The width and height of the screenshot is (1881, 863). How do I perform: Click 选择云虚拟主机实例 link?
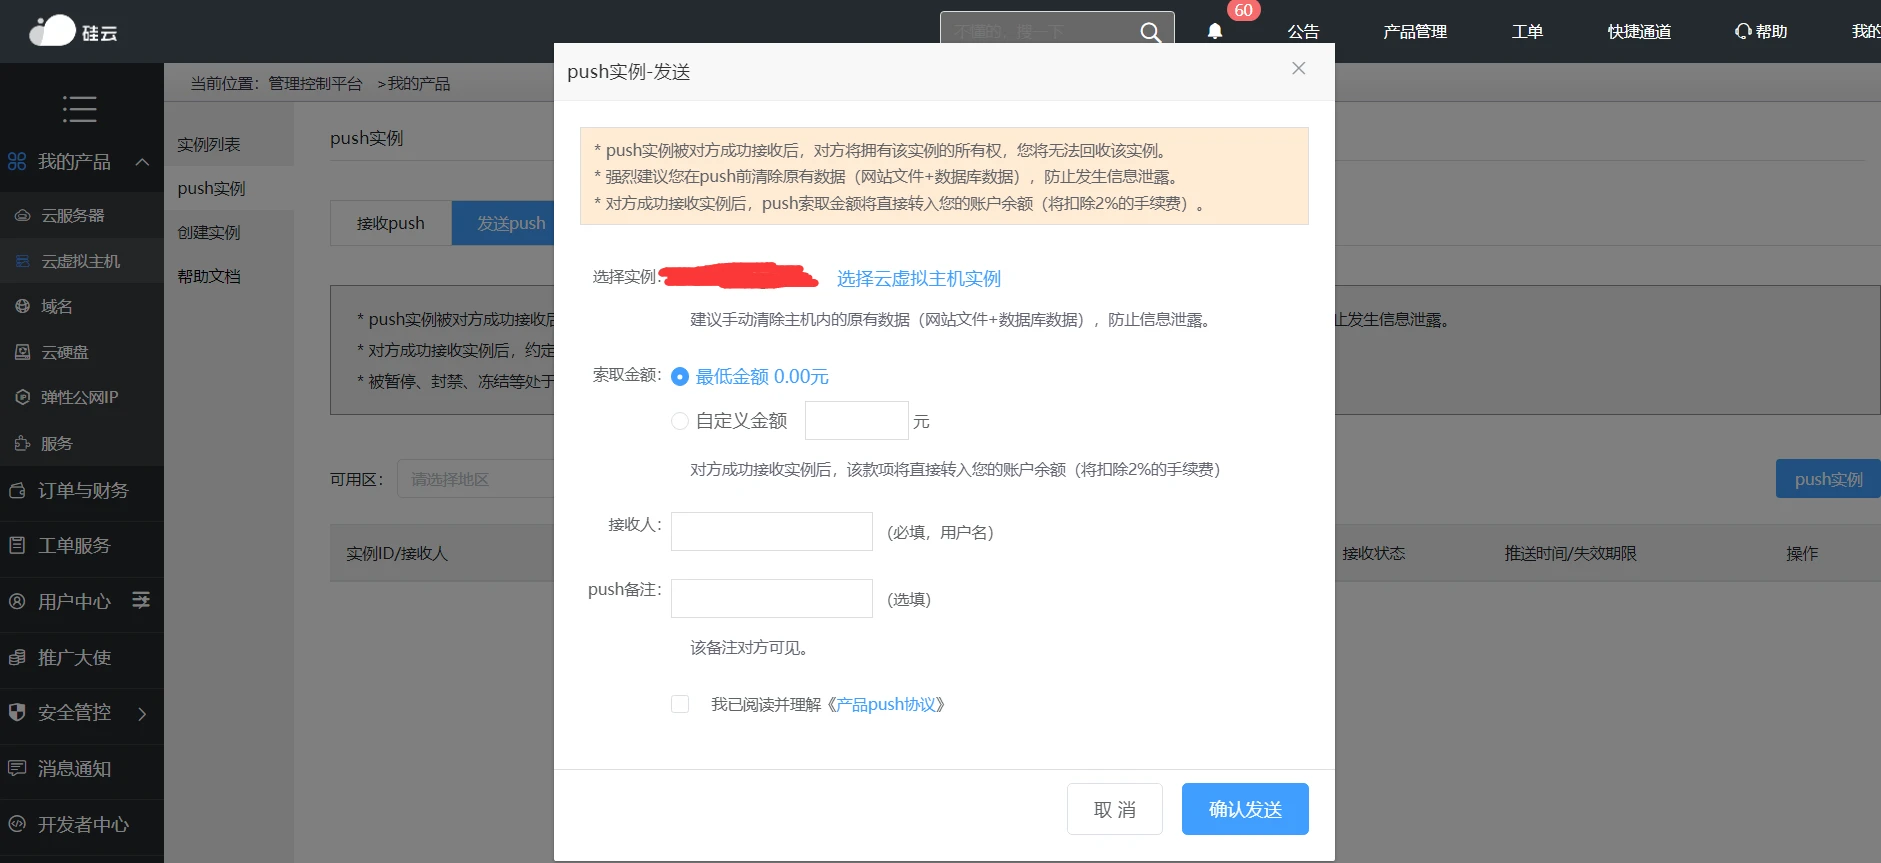(x=919, y=278)
